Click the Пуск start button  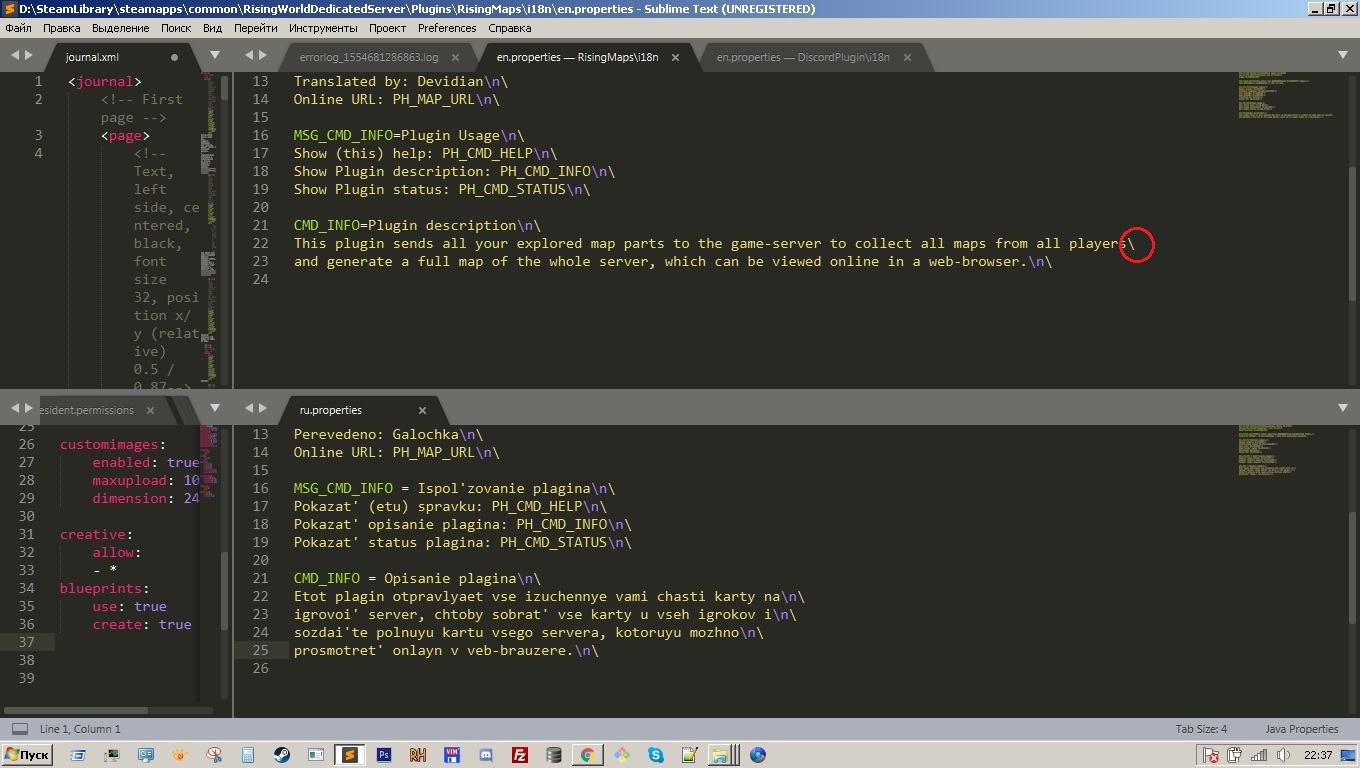click(x=28, y=755)
